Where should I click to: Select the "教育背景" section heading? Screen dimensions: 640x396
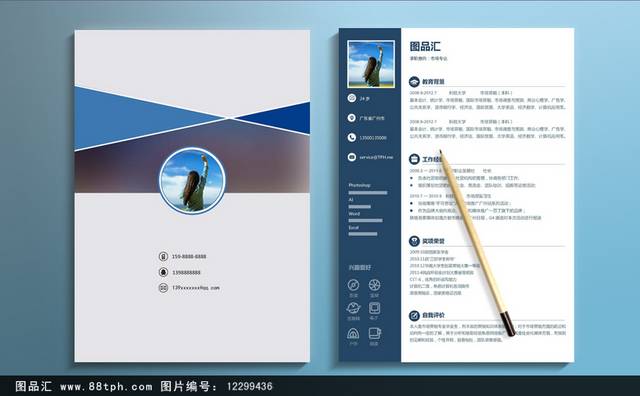click(x=433, y=82)
